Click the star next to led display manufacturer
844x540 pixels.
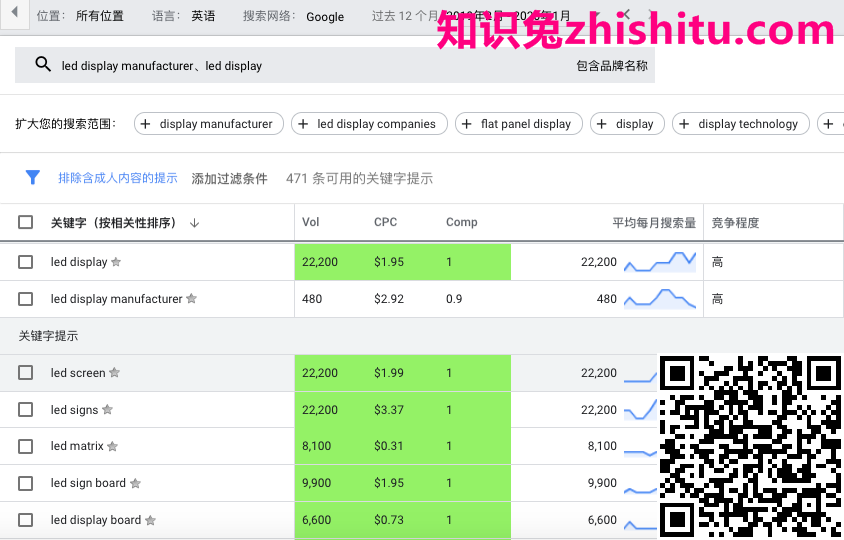(191, 298)
